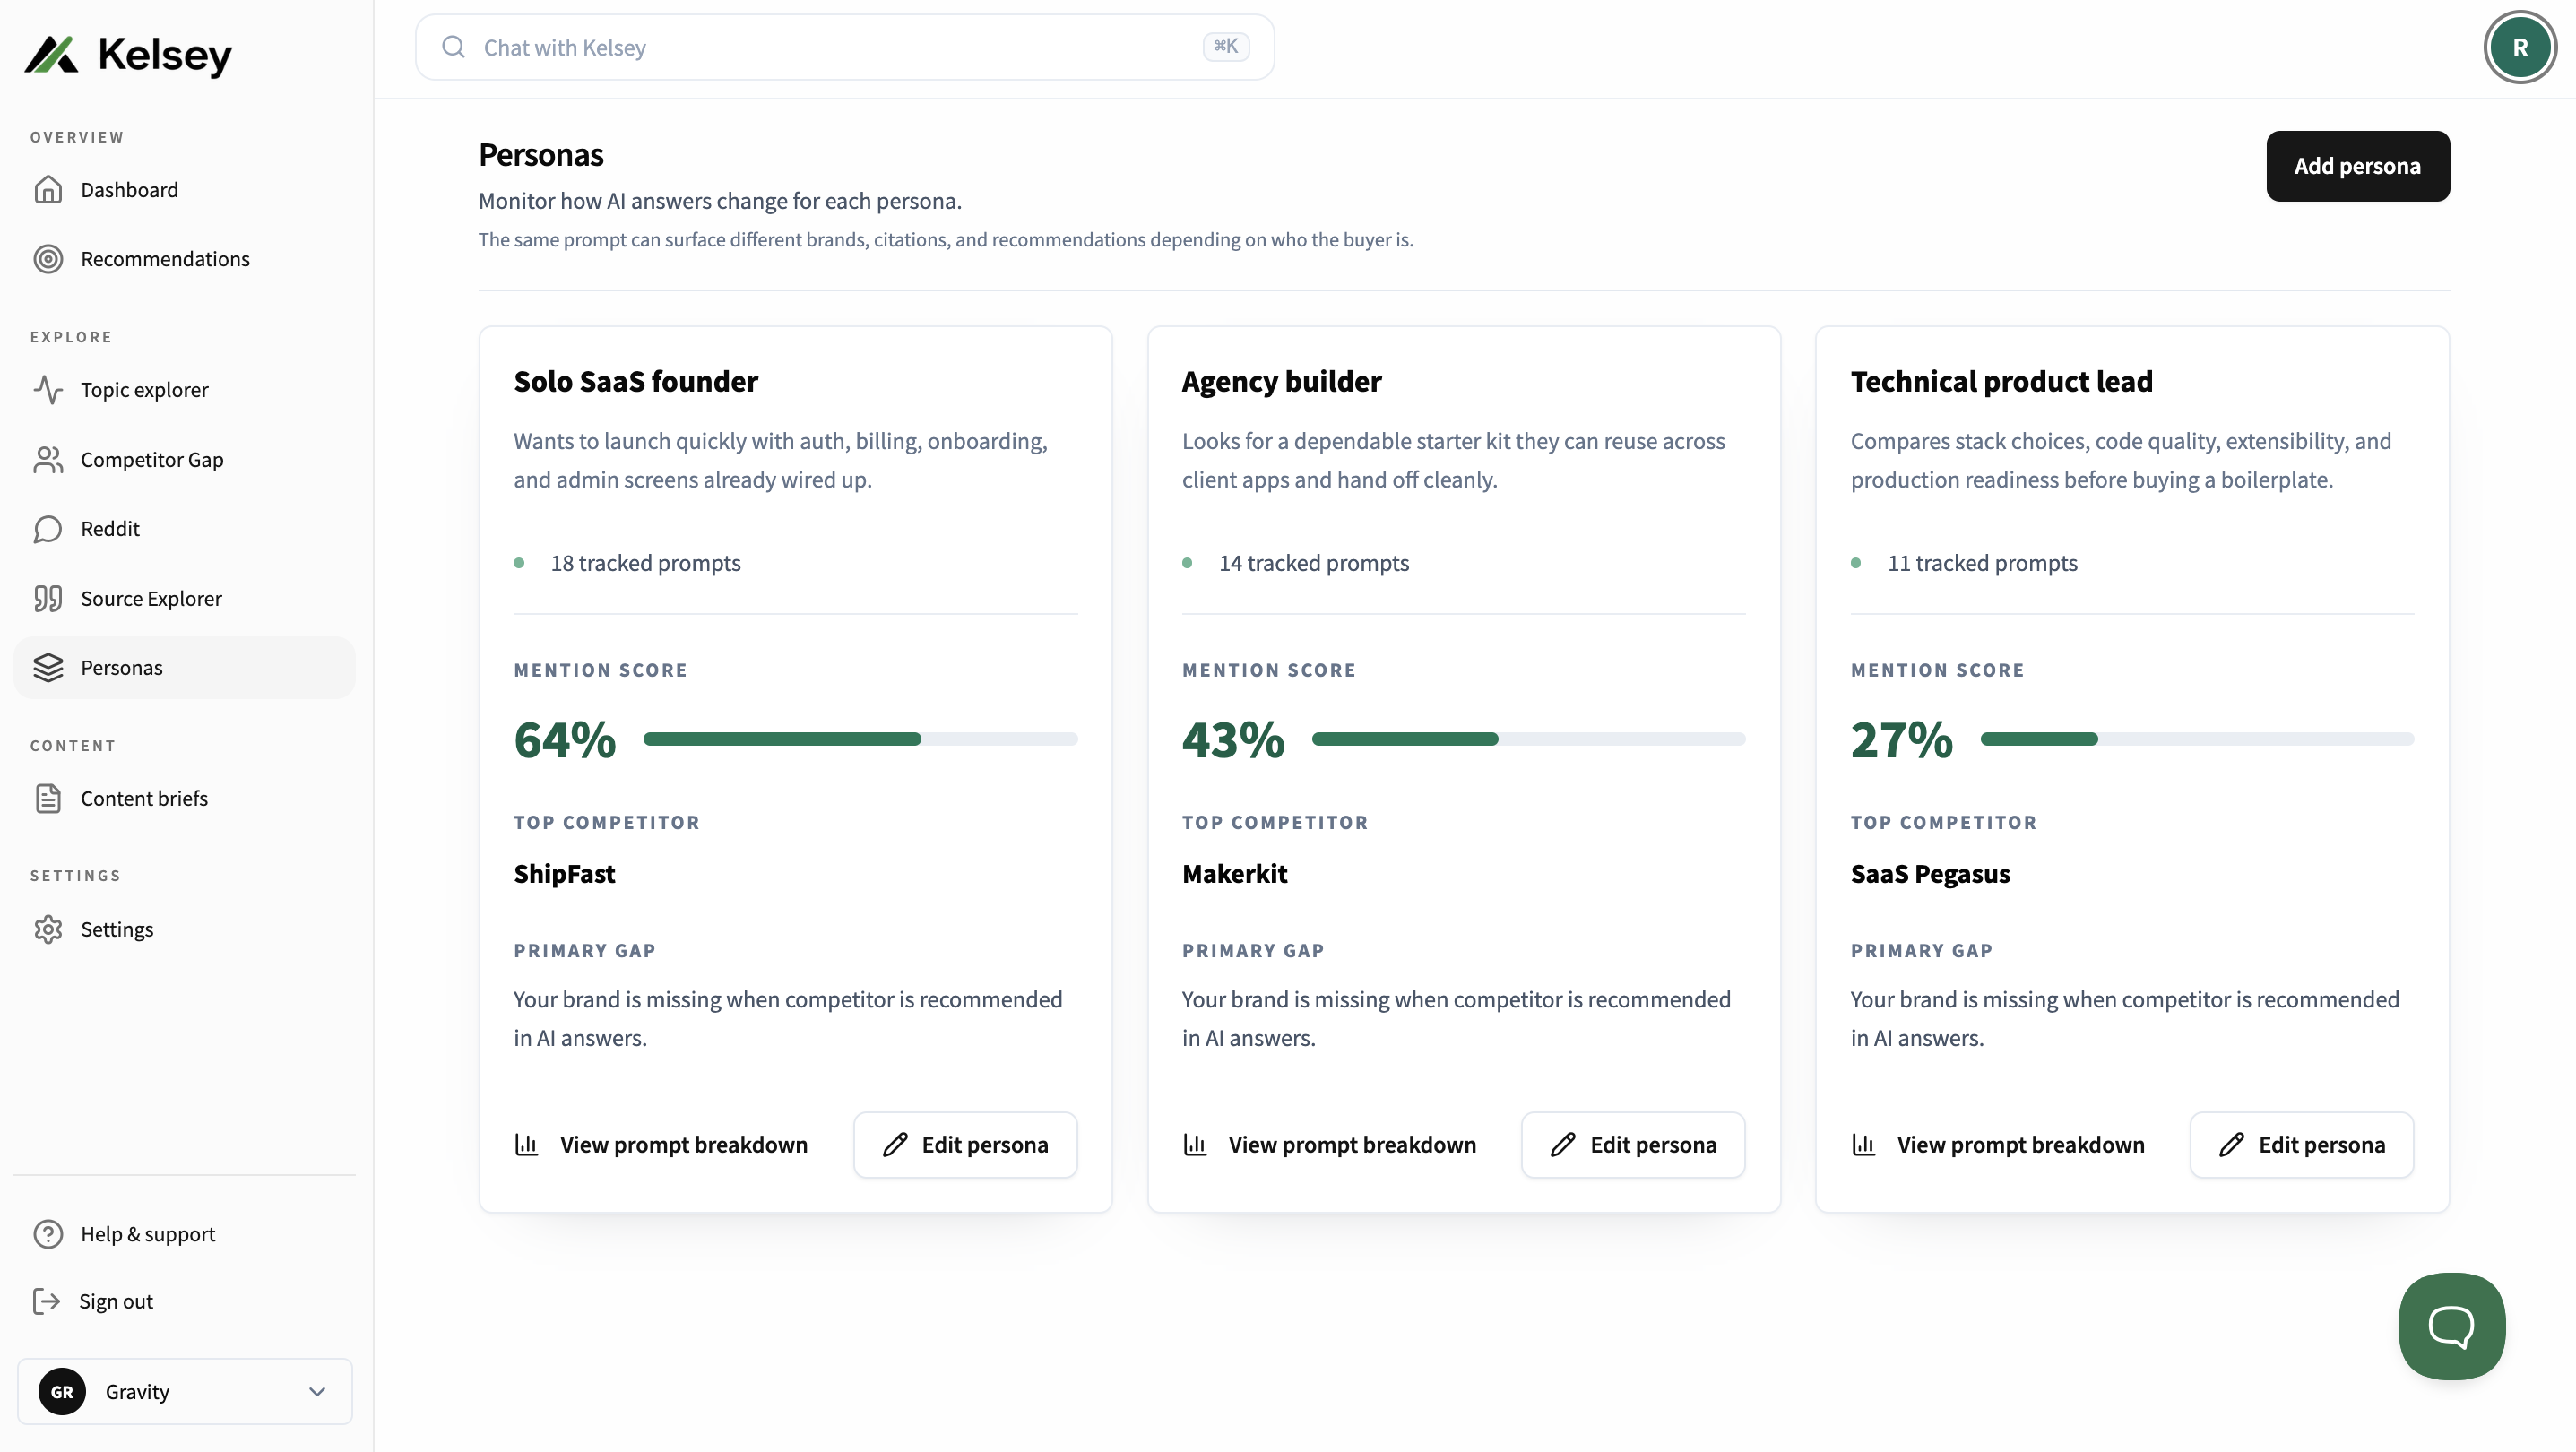
Task: Click the SaaS Pegasus top competitor name
Action: click(1930, 874)
